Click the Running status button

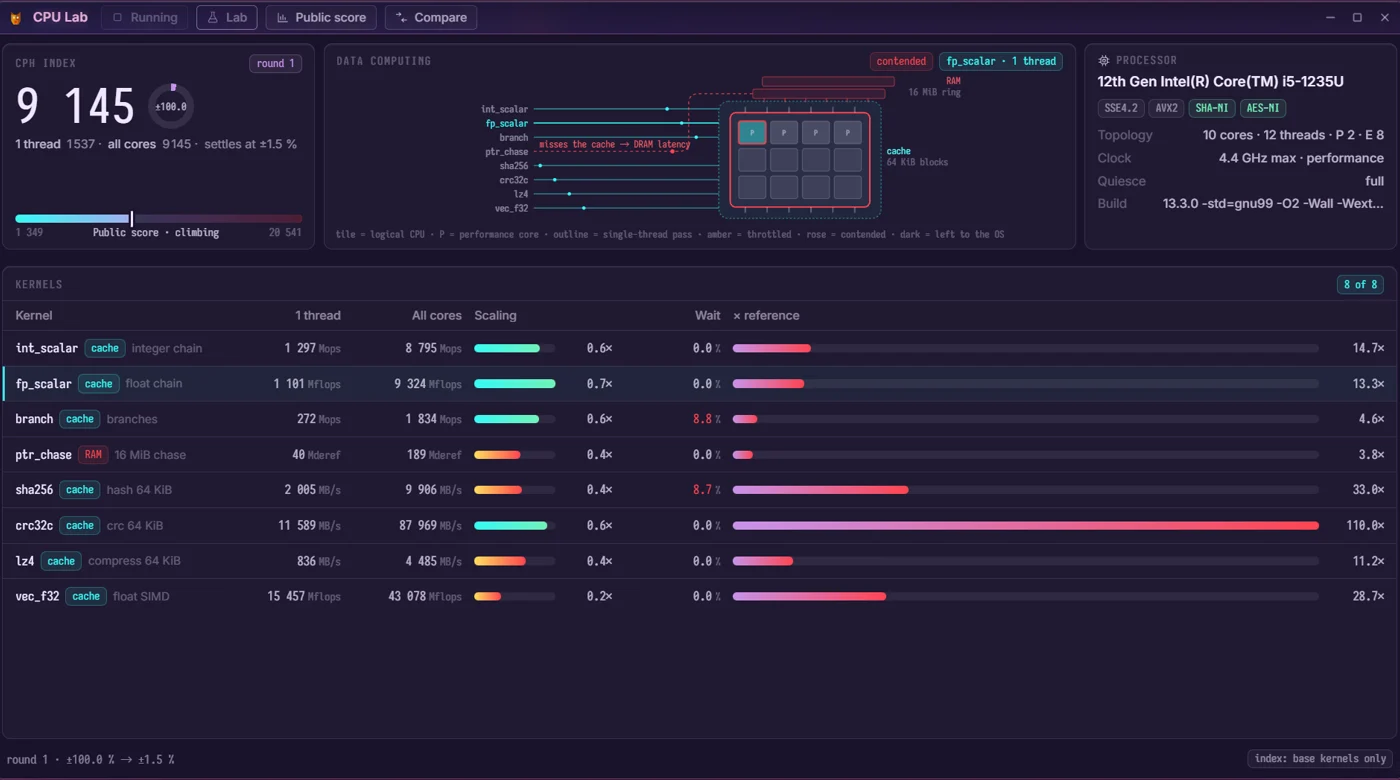coord(145,17)
